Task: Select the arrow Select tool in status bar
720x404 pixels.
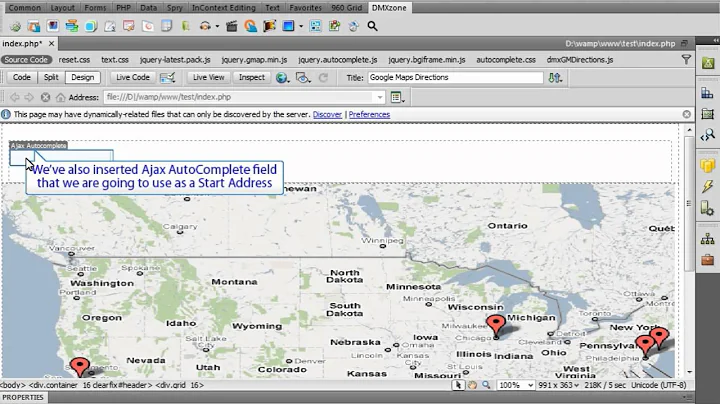Action: 458,385
